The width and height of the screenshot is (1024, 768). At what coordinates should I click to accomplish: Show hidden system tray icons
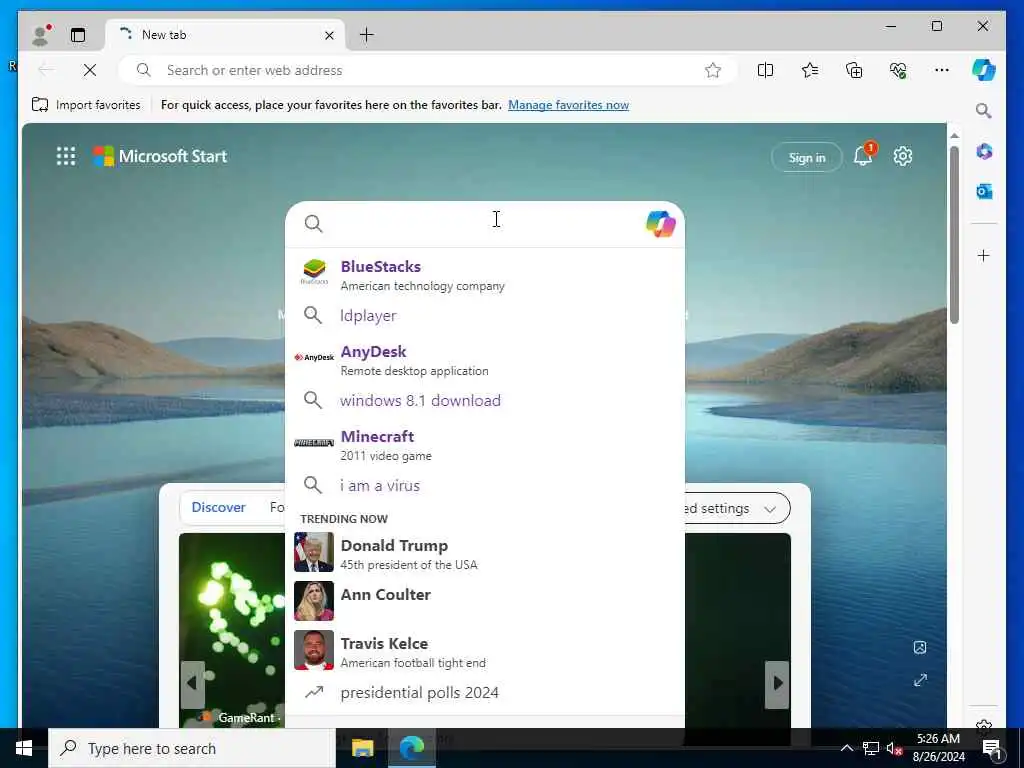click(846, 748)
